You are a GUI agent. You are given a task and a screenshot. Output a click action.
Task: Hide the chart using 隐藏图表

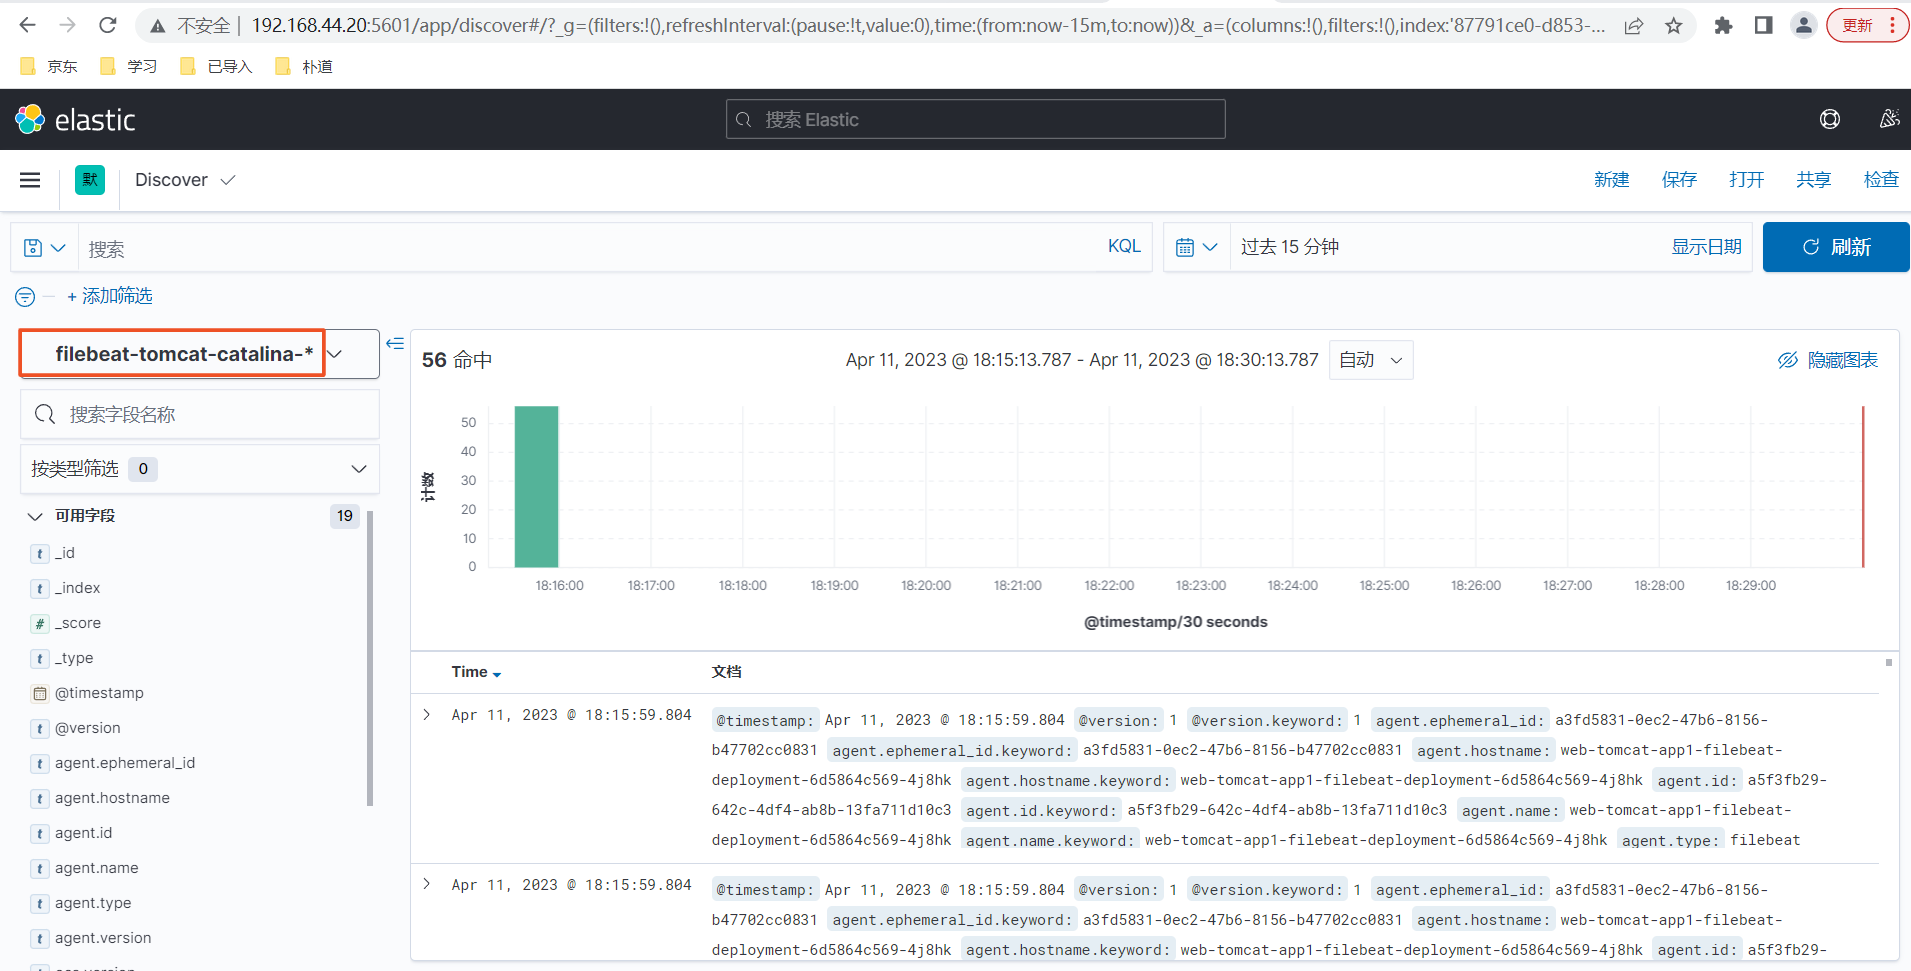(1827, 360)
